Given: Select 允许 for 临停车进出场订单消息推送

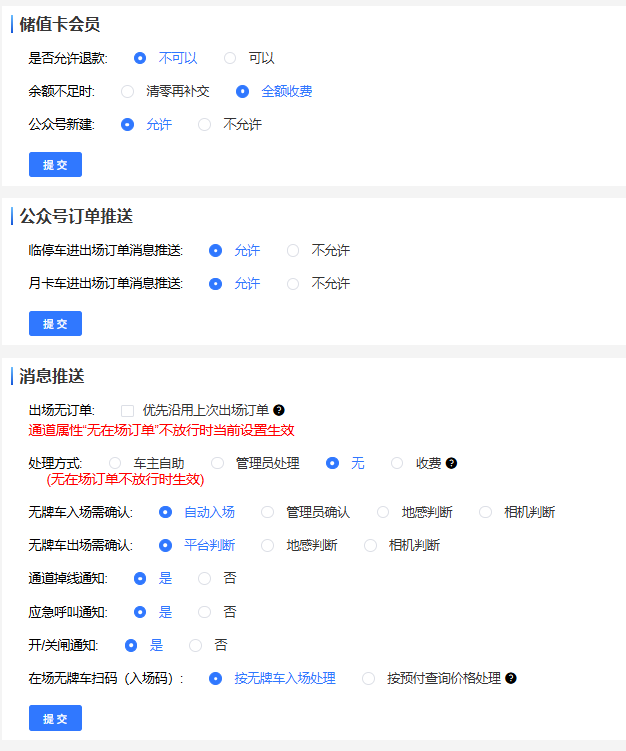Looking at the screenshot, I should click(x=216, y=250).
